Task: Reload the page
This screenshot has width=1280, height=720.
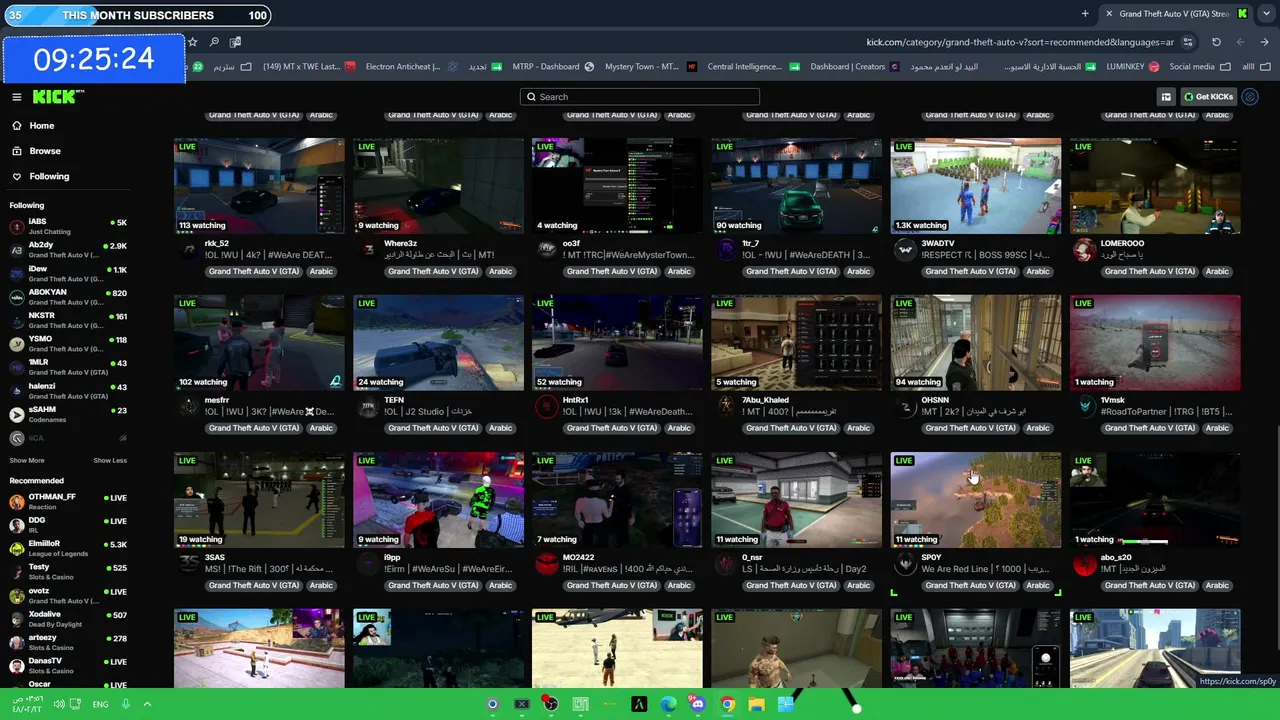Action: (1216, 42)
